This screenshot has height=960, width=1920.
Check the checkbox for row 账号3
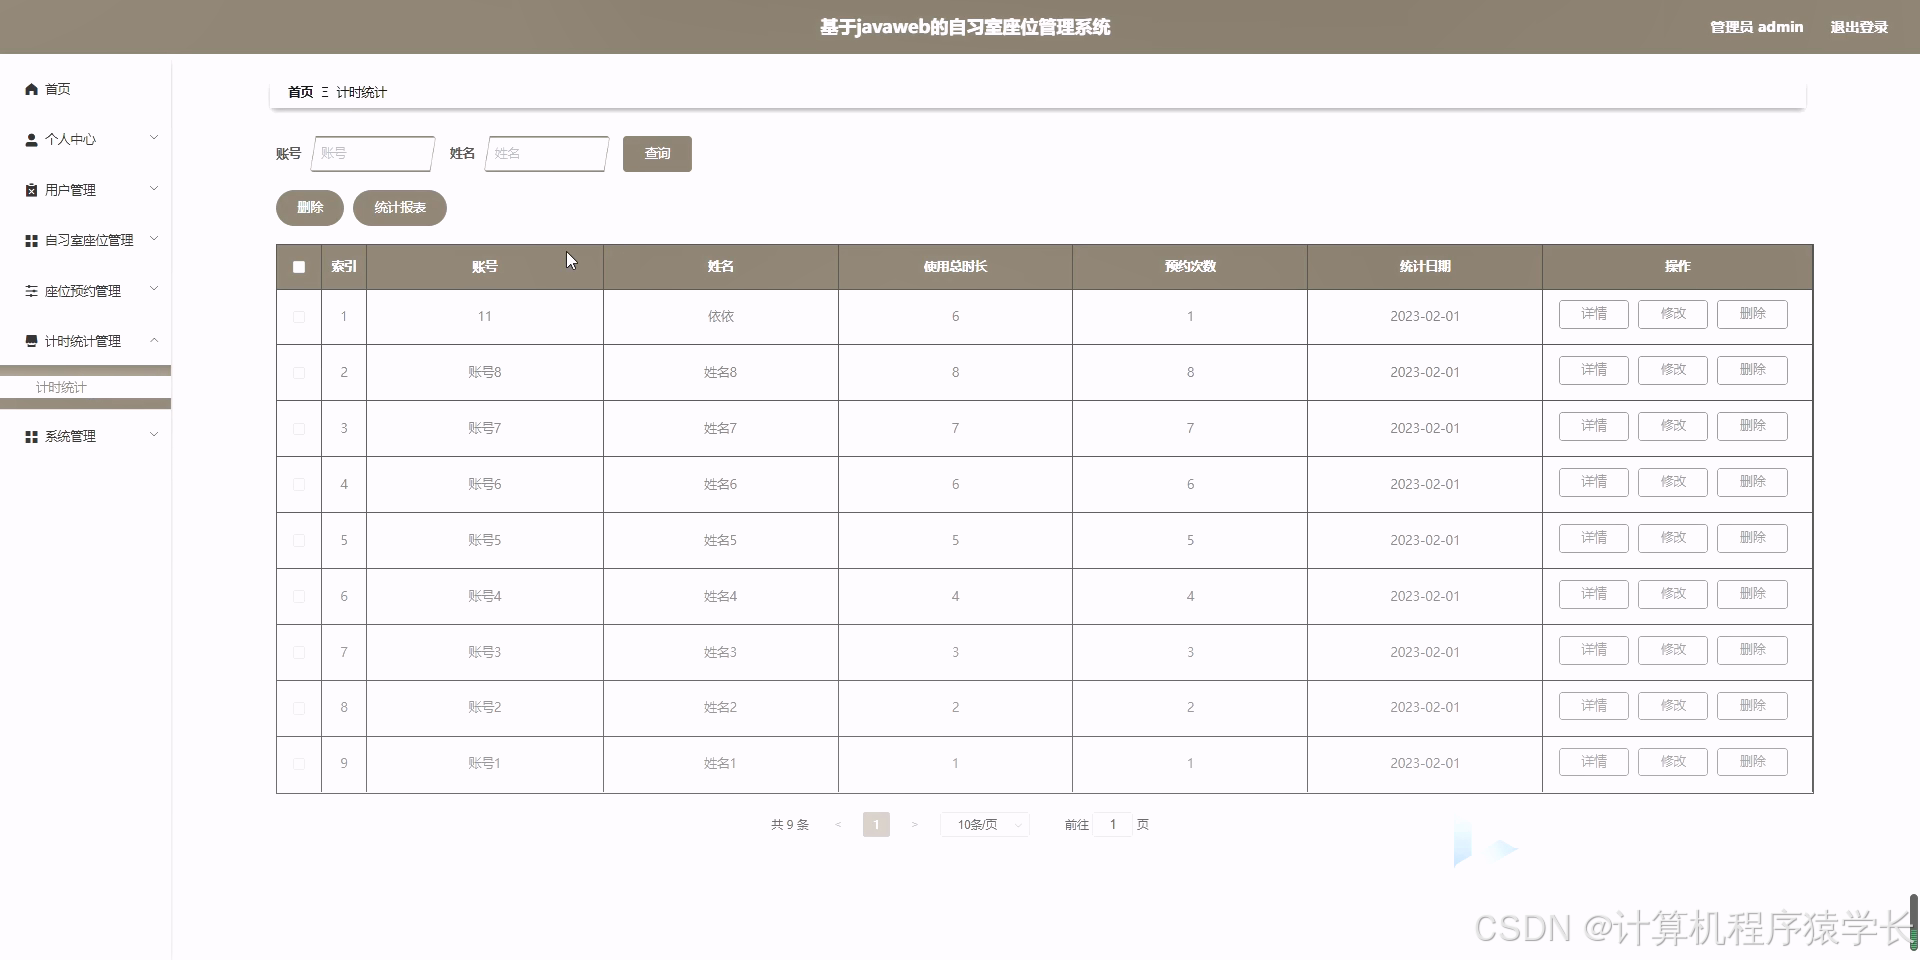[x=299, y=653]
